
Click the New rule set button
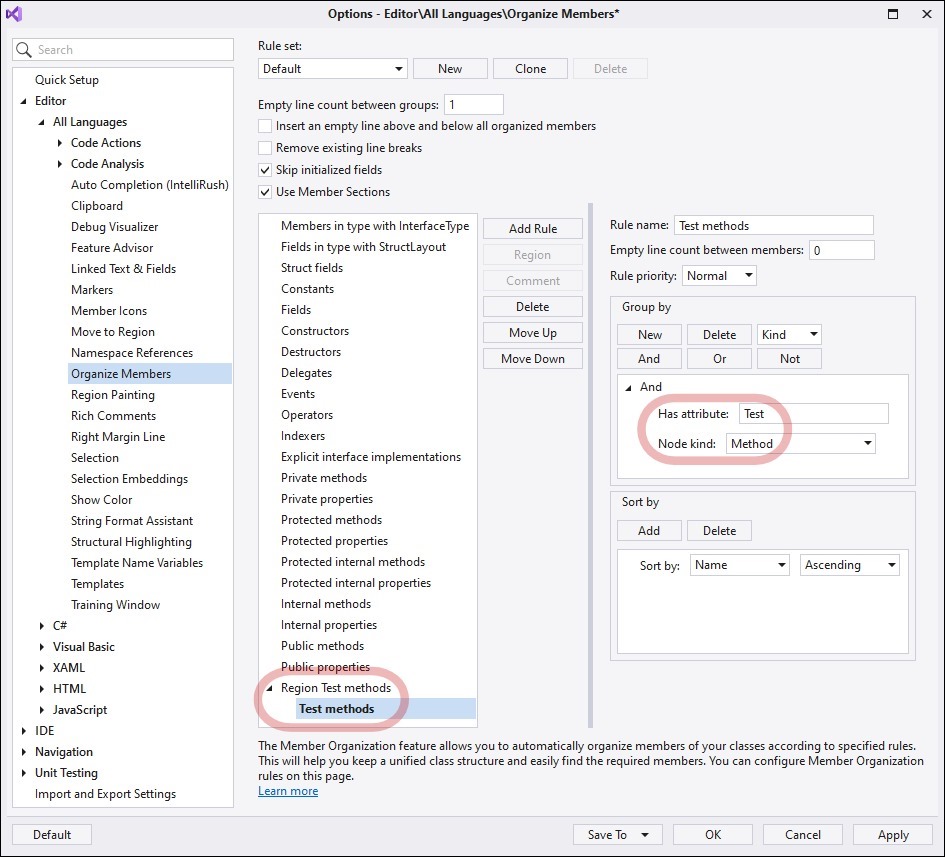coord(450,69)
